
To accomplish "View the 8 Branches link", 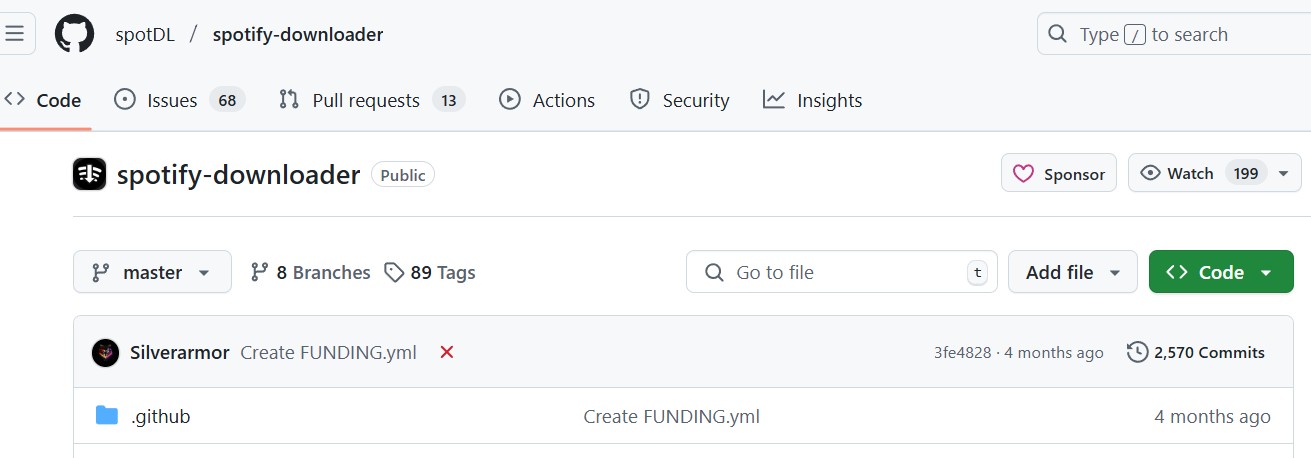I will pos(310,272).
